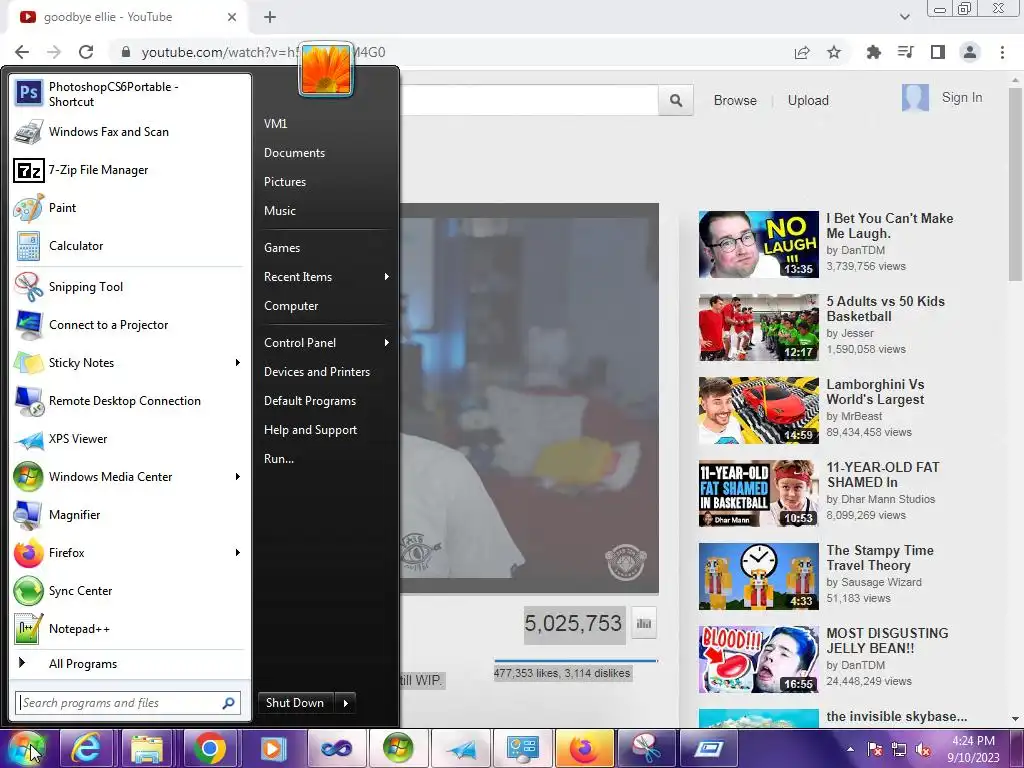Image resolution: width=1024 pixels, height=768 pixels.
Task: Open Chrome three-dot menu
Action: pyautogui.click(x=1002, y=52)
